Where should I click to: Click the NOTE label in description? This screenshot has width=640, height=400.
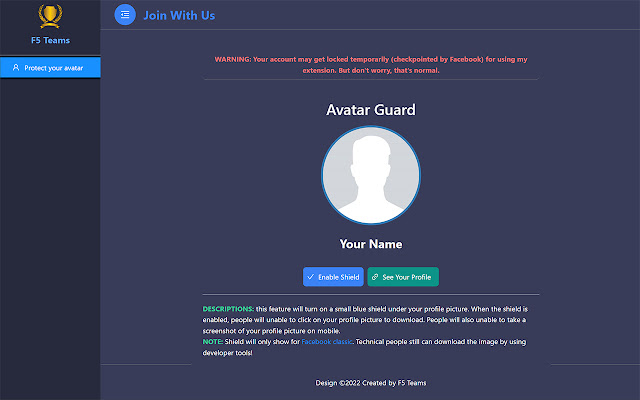212,342
